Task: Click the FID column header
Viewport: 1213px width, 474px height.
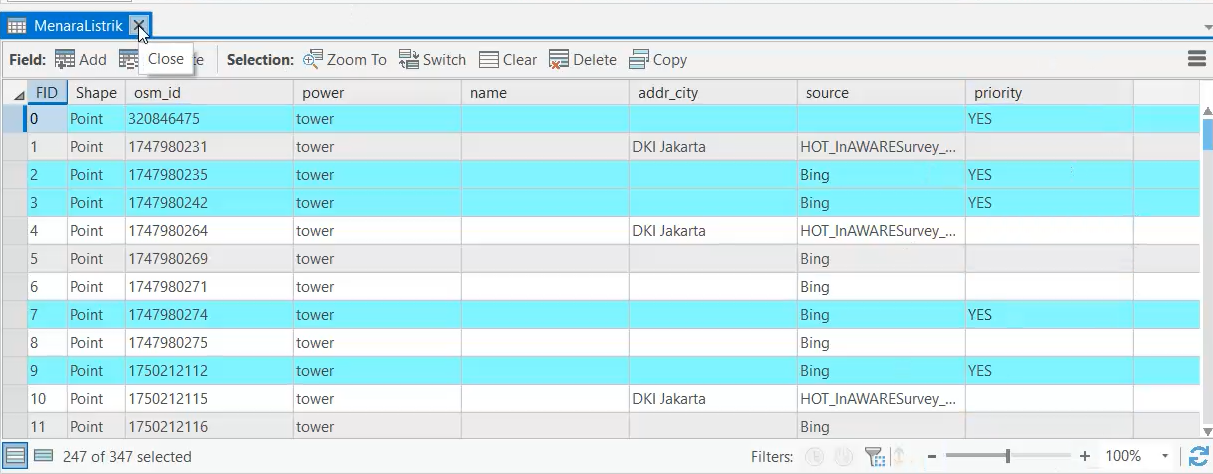Action: 47,92
